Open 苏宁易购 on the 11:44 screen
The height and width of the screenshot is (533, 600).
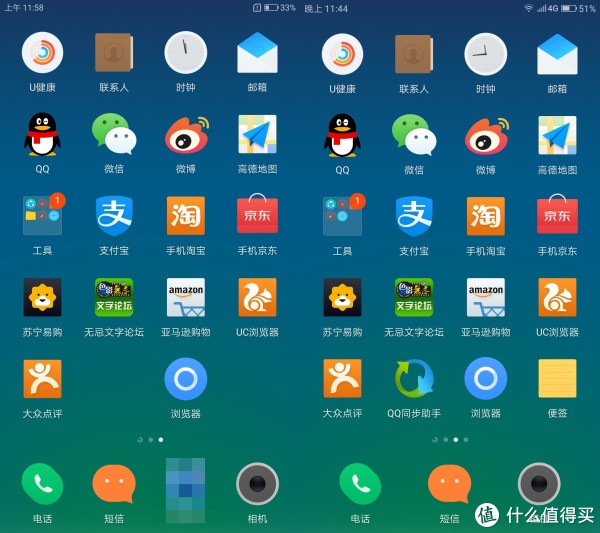(342, 297)
